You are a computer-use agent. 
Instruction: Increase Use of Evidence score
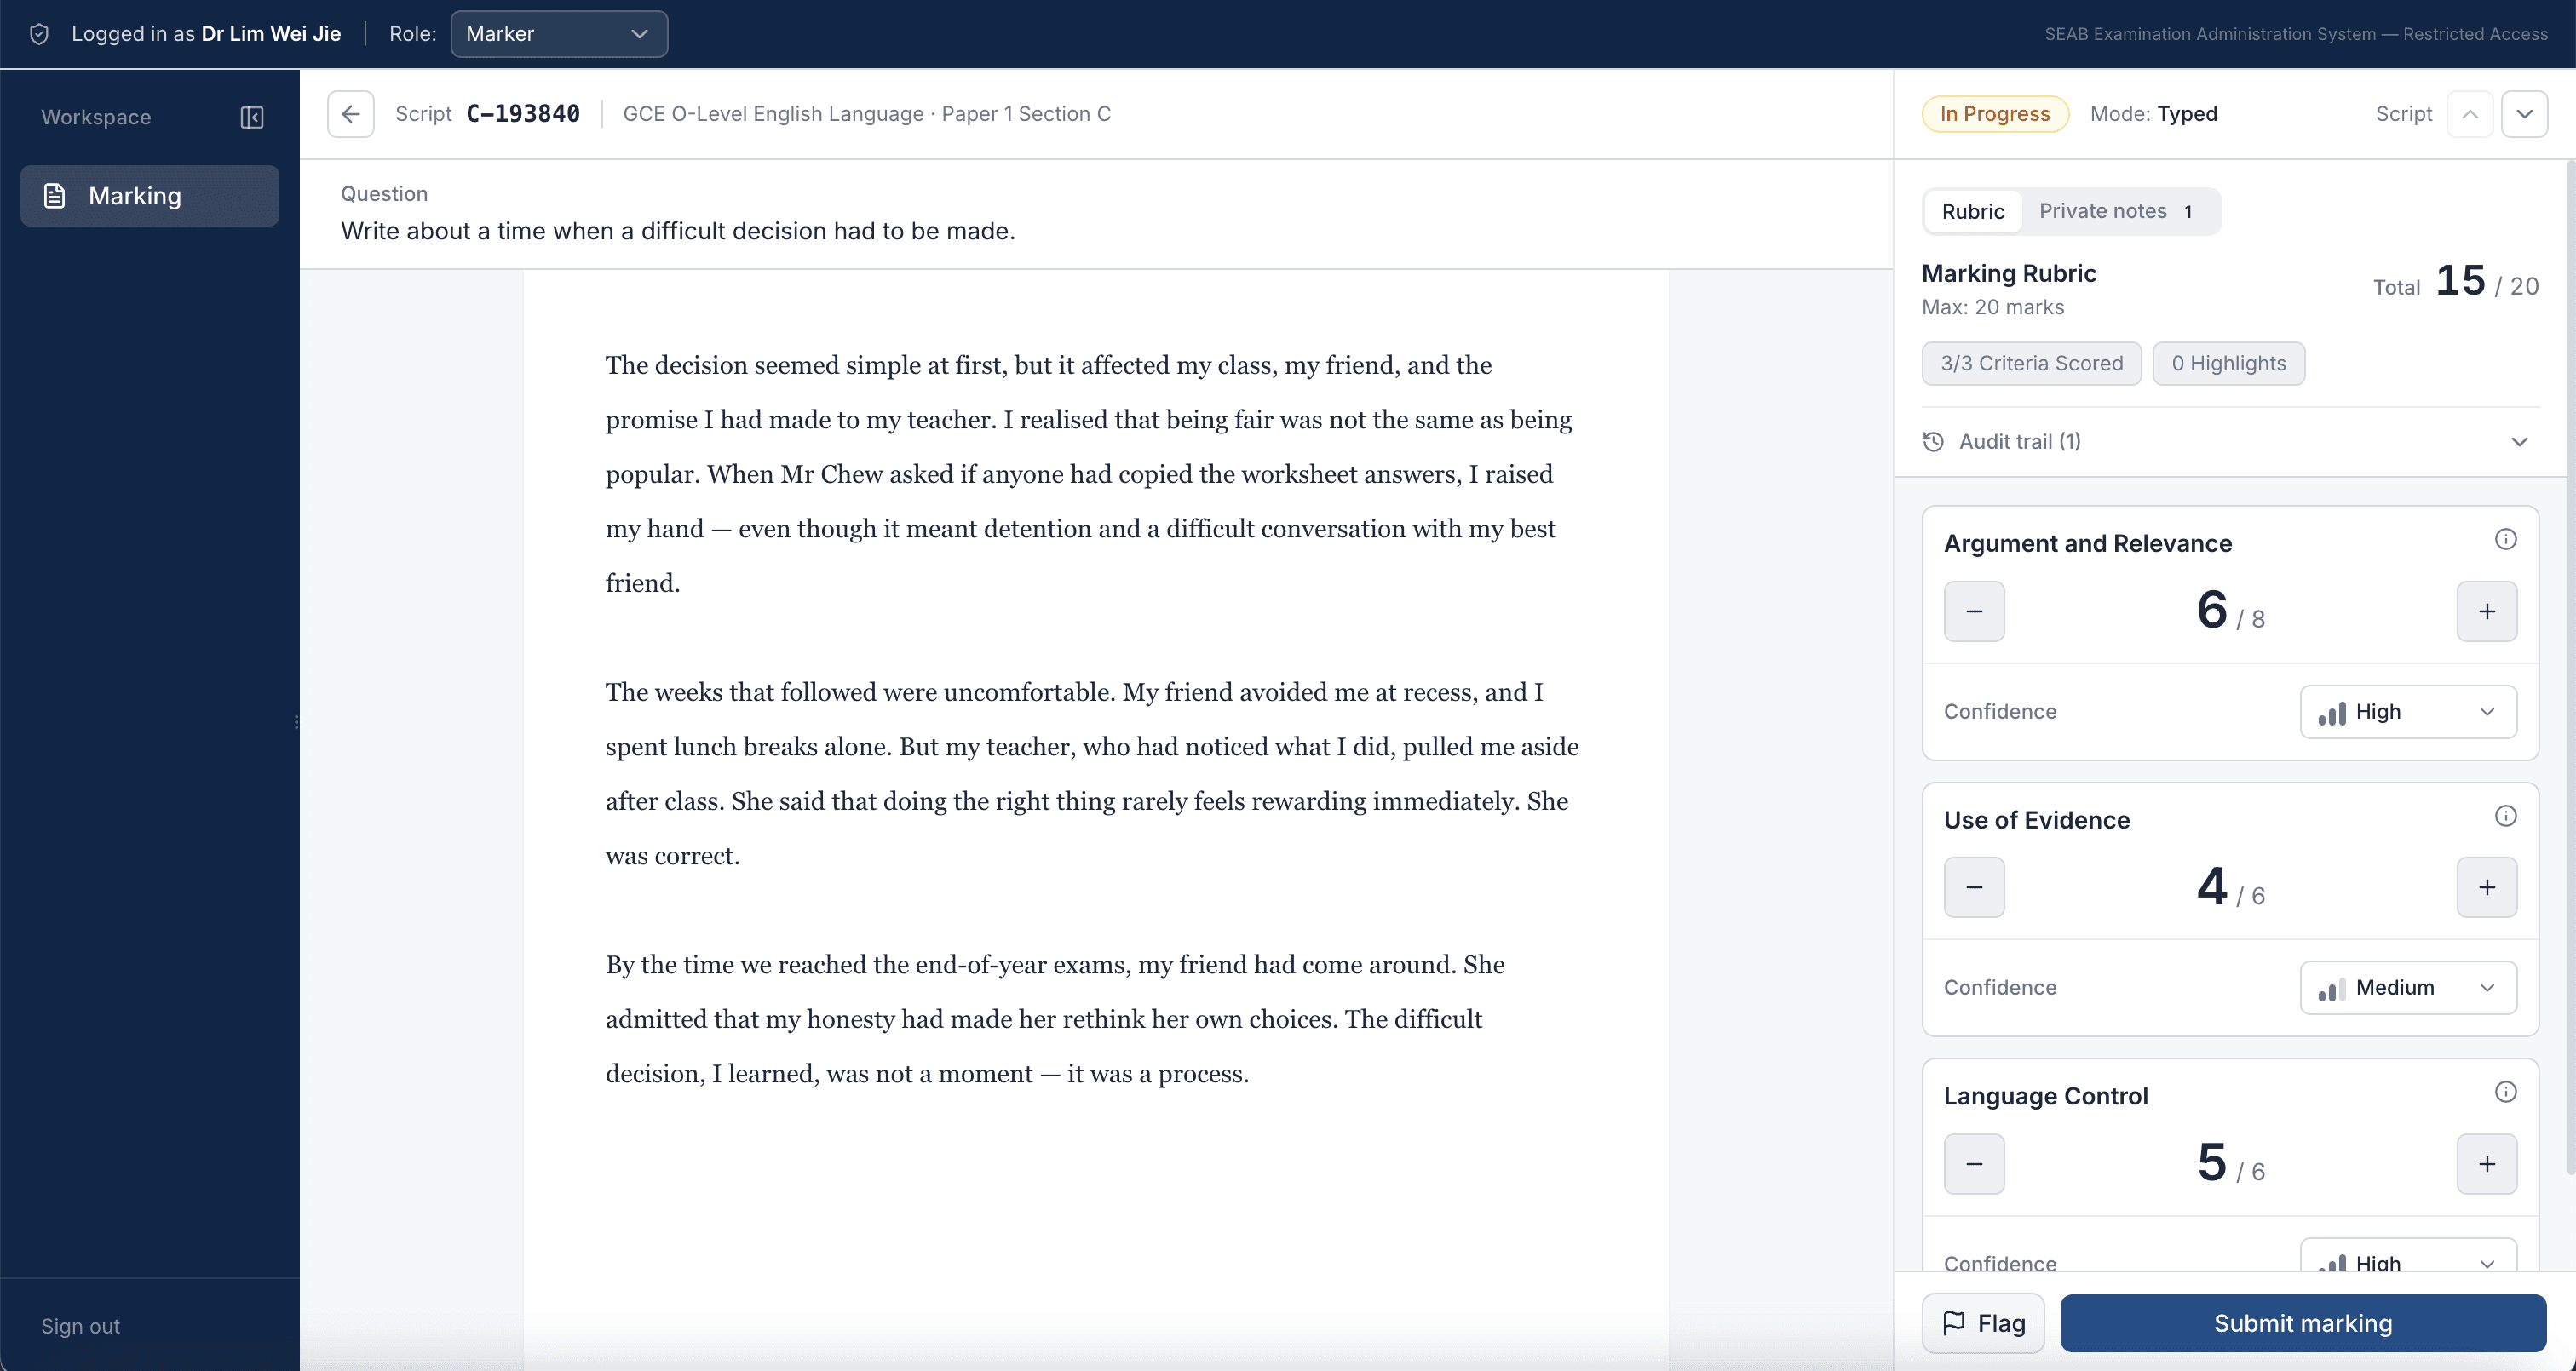(2487, 887)
